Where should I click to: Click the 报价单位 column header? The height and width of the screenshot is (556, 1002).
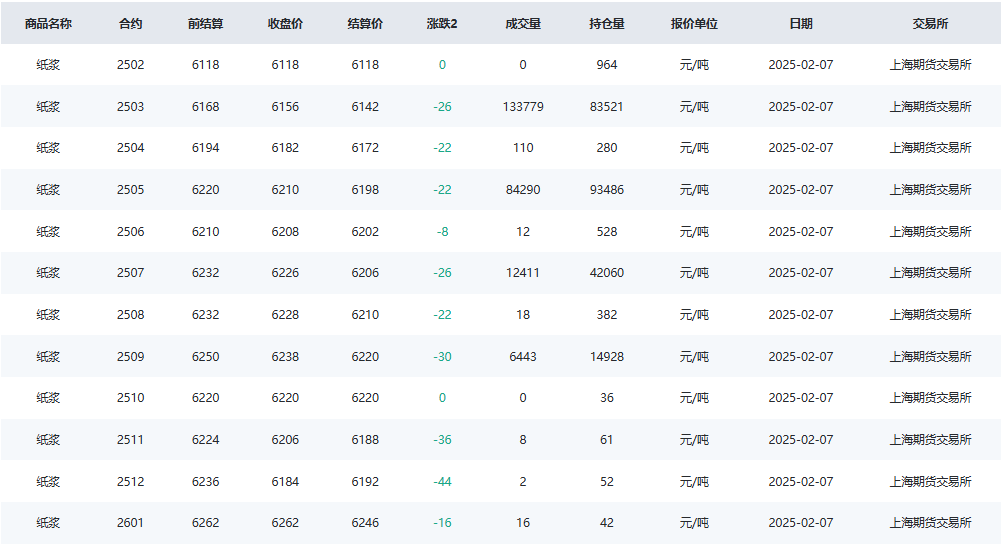(694, 24)
